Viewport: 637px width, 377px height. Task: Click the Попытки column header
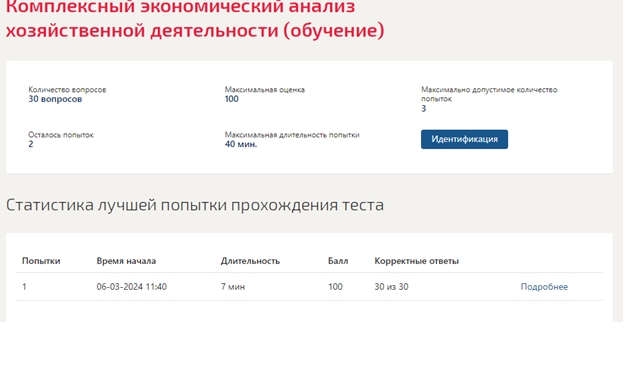(x=41, y=261)
